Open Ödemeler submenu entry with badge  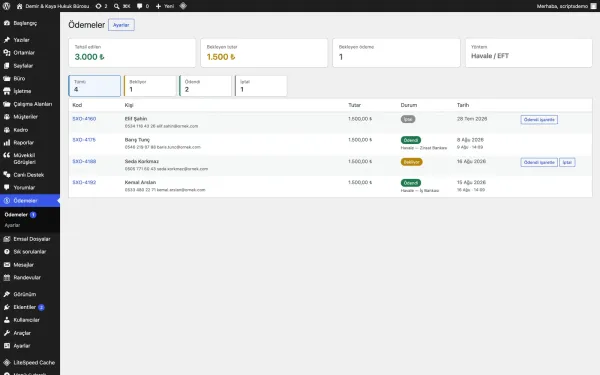[x=20, y=215]
